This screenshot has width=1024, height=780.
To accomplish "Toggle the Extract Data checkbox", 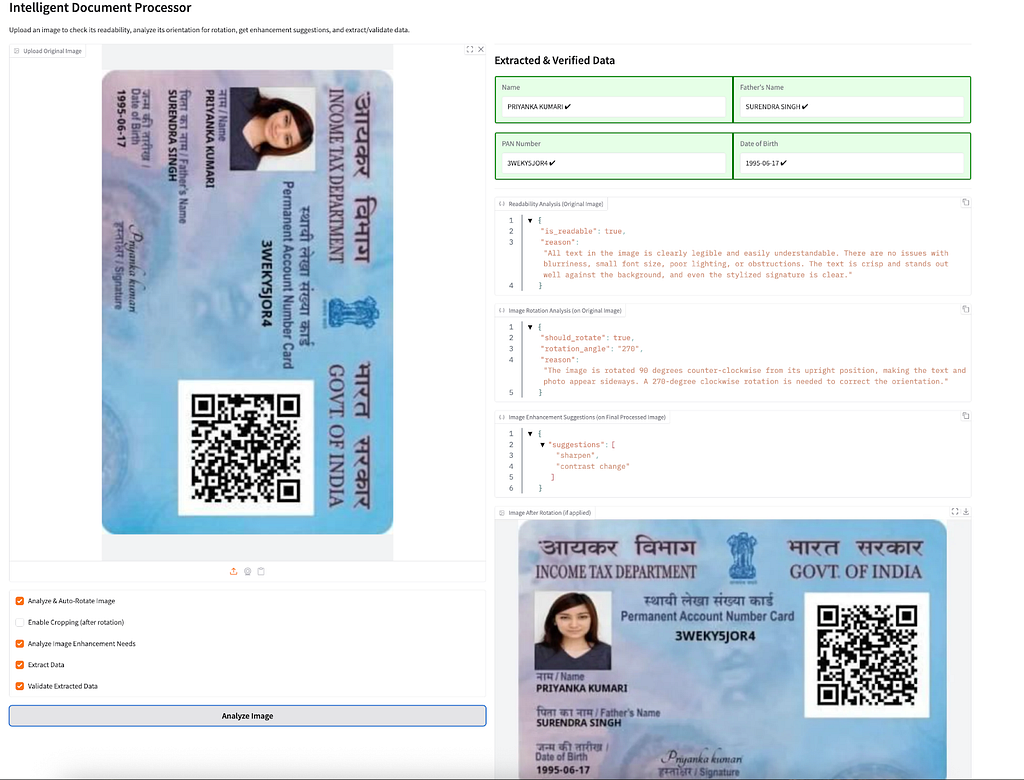I will [20, 665].
